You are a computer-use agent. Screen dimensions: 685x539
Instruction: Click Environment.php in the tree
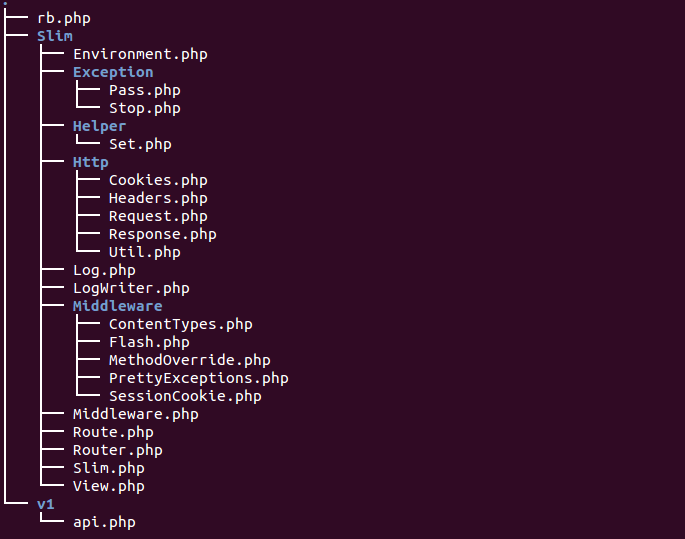coord(140,54)
